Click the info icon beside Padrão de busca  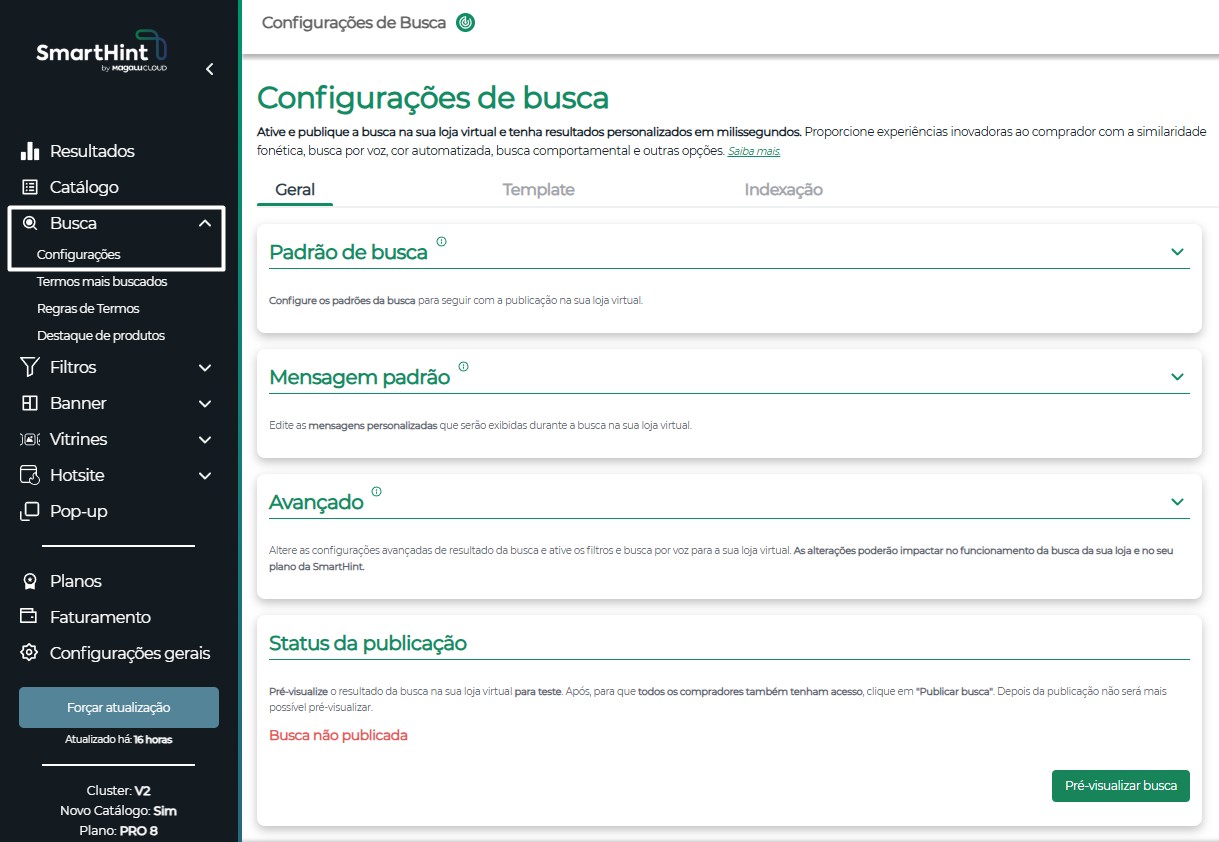click(x=441, y=241)
